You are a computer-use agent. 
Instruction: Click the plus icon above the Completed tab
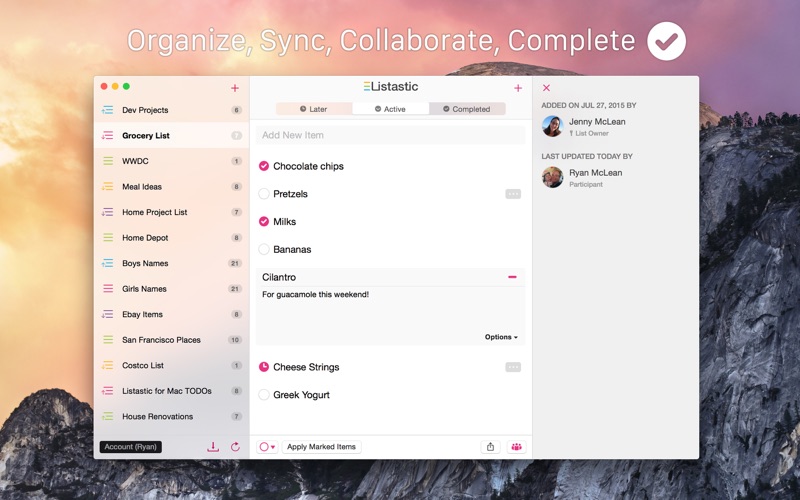(518, 88)
